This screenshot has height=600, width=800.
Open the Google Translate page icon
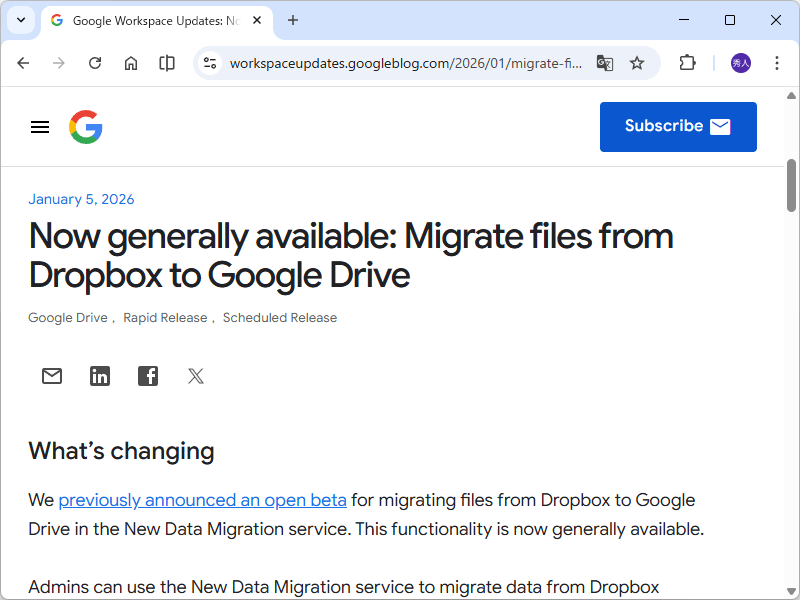pyautogui.click(x=605, y=62)
